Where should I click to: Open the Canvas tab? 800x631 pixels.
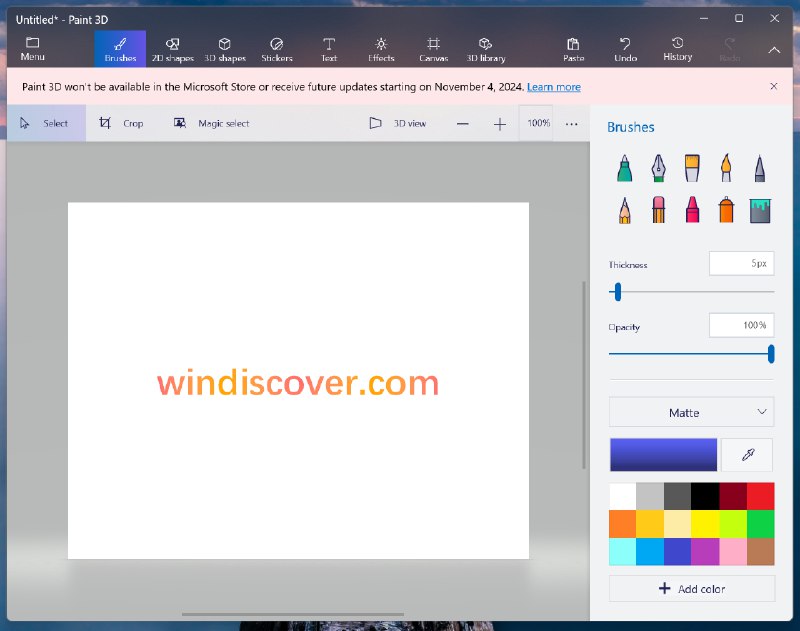pyautogui.click(x=433, y=49)
